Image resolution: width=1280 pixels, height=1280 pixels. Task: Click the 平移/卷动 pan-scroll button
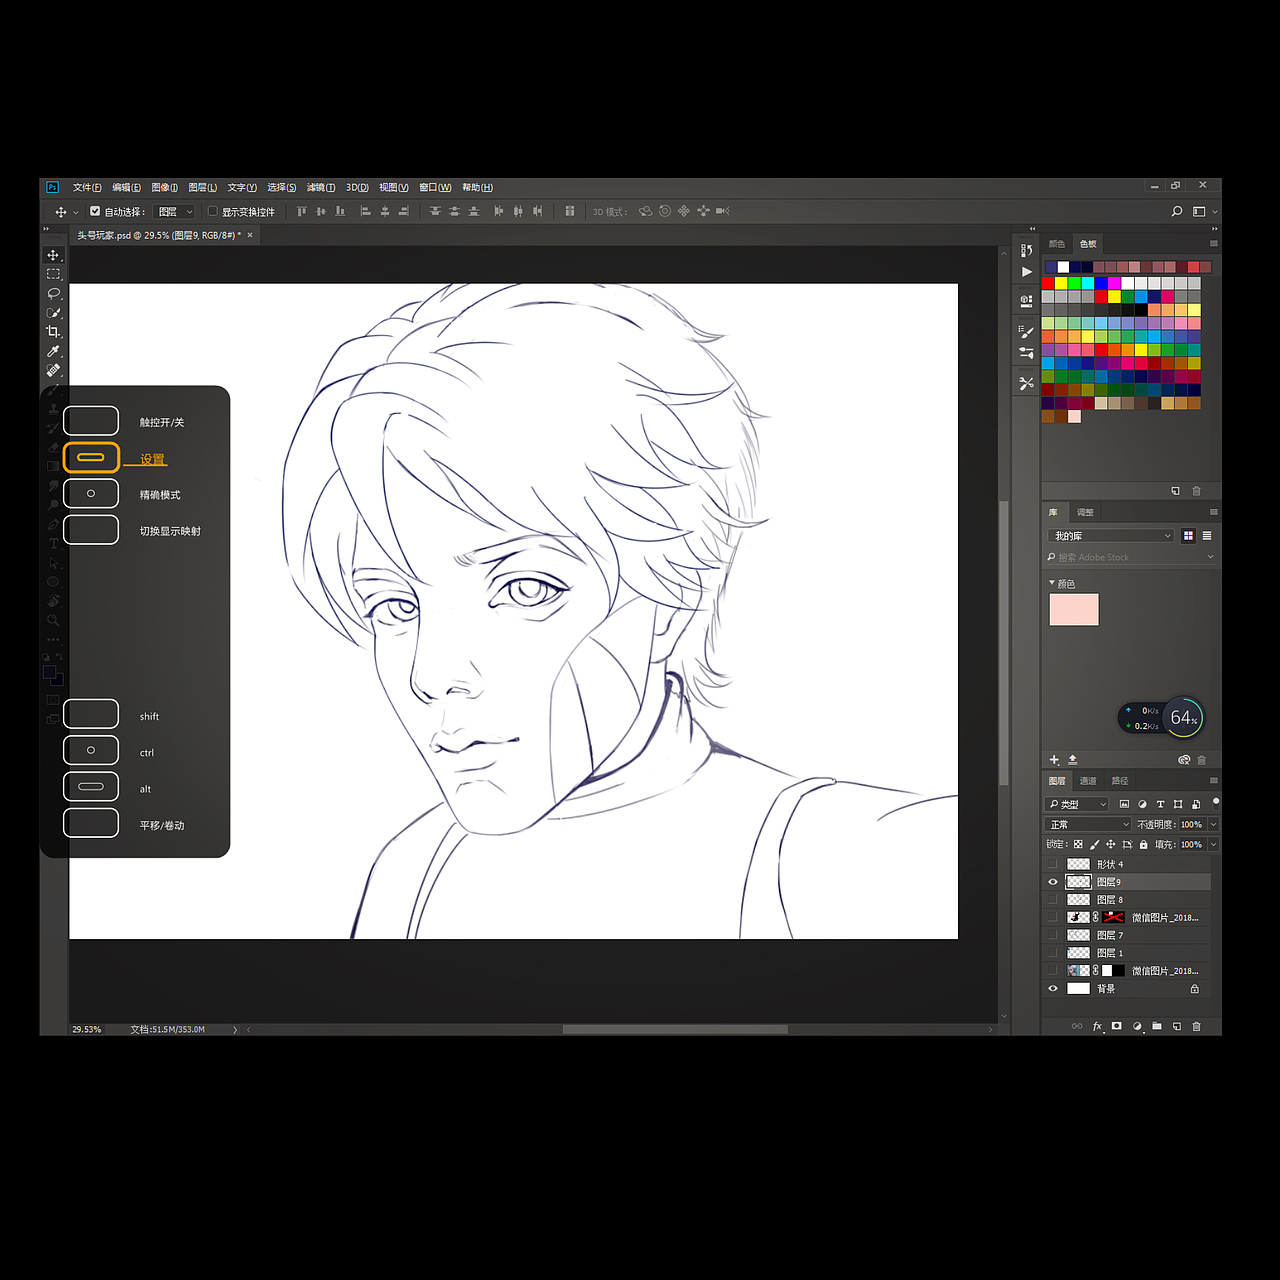click(91, 823)
